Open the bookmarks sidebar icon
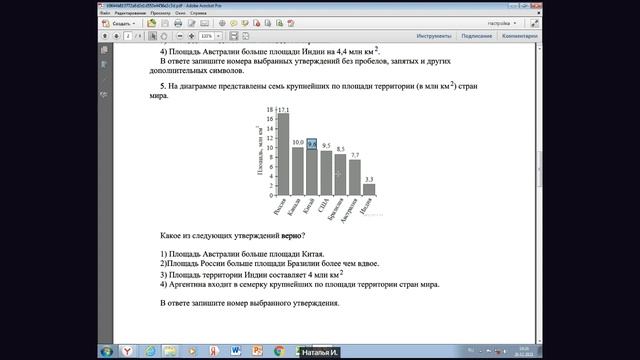The width and height of the screenshot is (640, 360). click(104, 65)
